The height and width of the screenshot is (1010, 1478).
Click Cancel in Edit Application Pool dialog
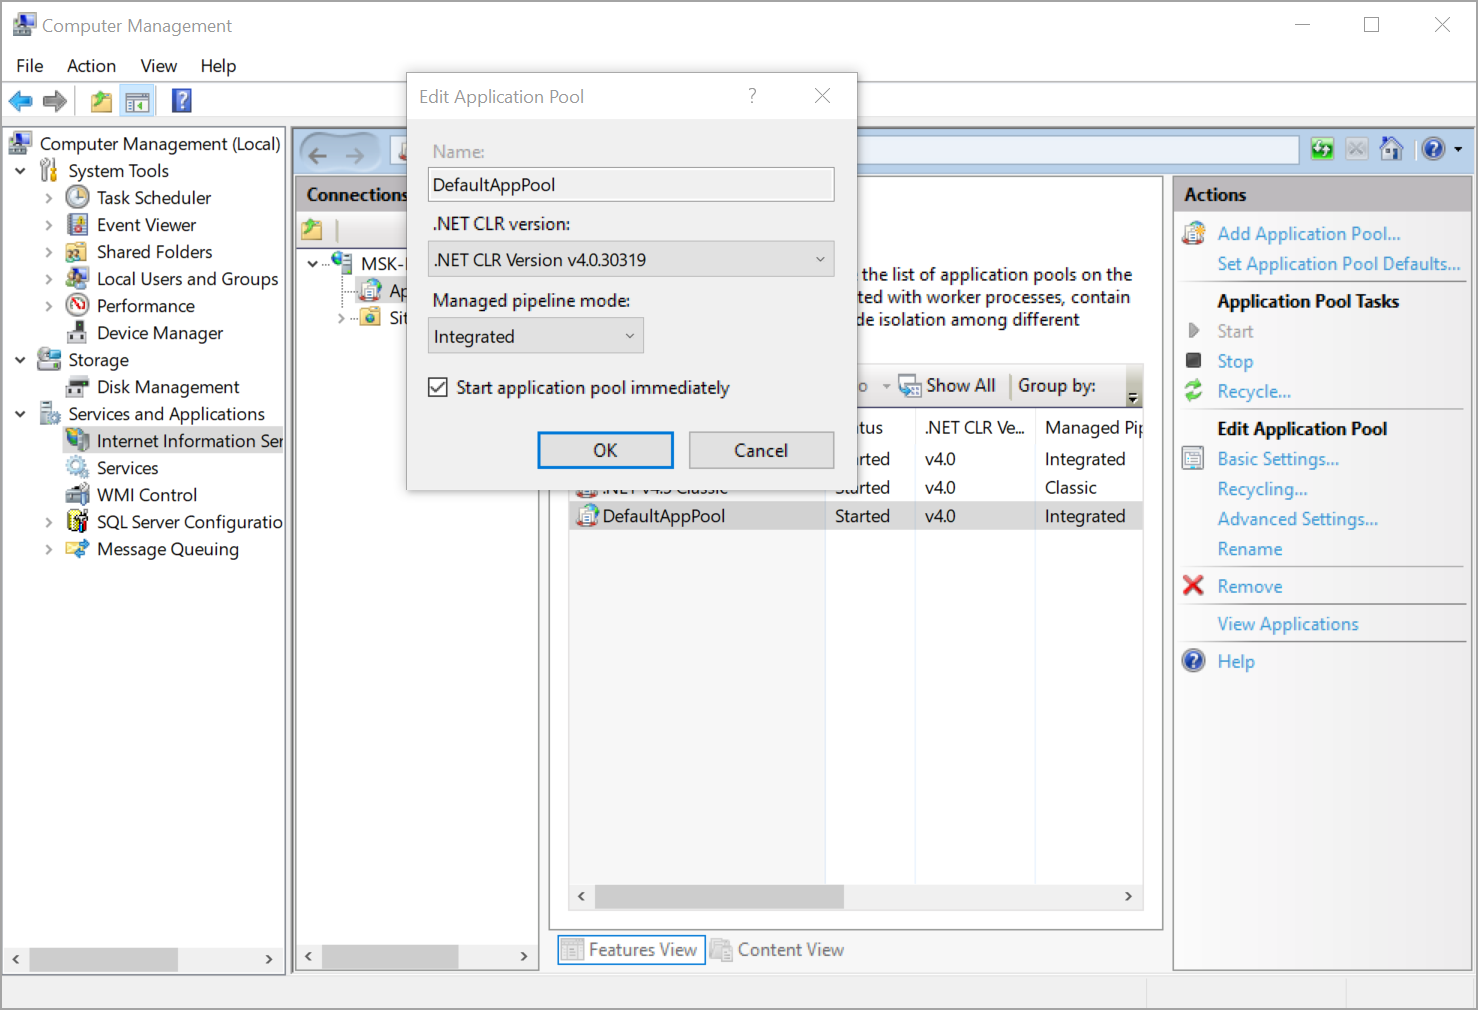(x=761, y=451)
